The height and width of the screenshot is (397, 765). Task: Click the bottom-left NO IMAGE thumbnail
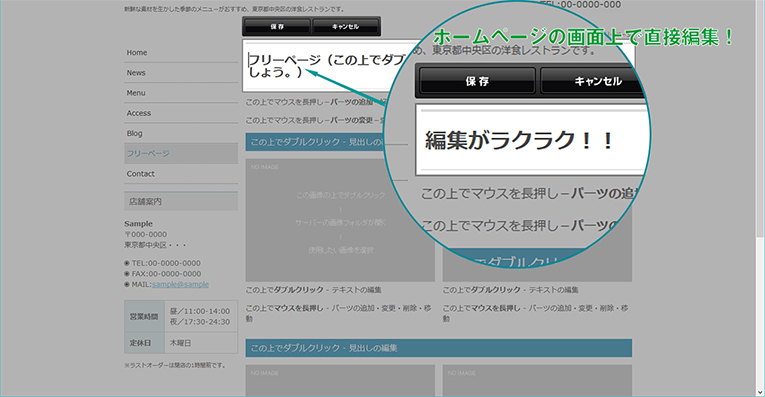point(340,380)
